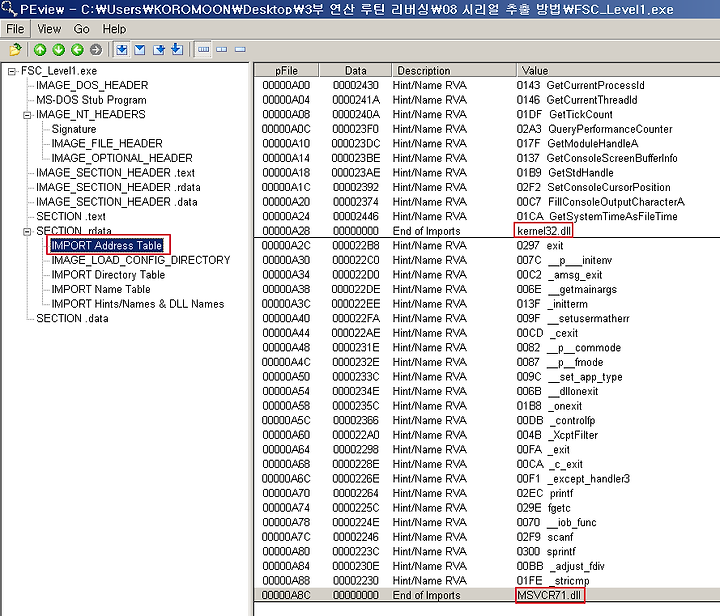
Task: Select IMAGE_OPTIONAL_HEADER in the tree
Action: 122,158
